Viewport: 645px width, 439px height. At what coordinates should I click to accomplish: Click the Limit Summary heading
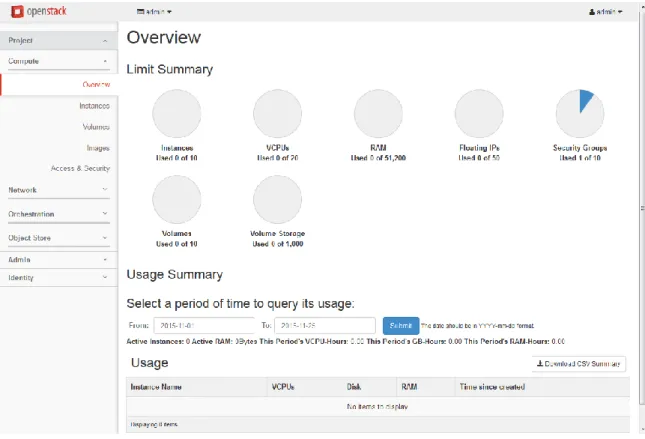(170, 69)
